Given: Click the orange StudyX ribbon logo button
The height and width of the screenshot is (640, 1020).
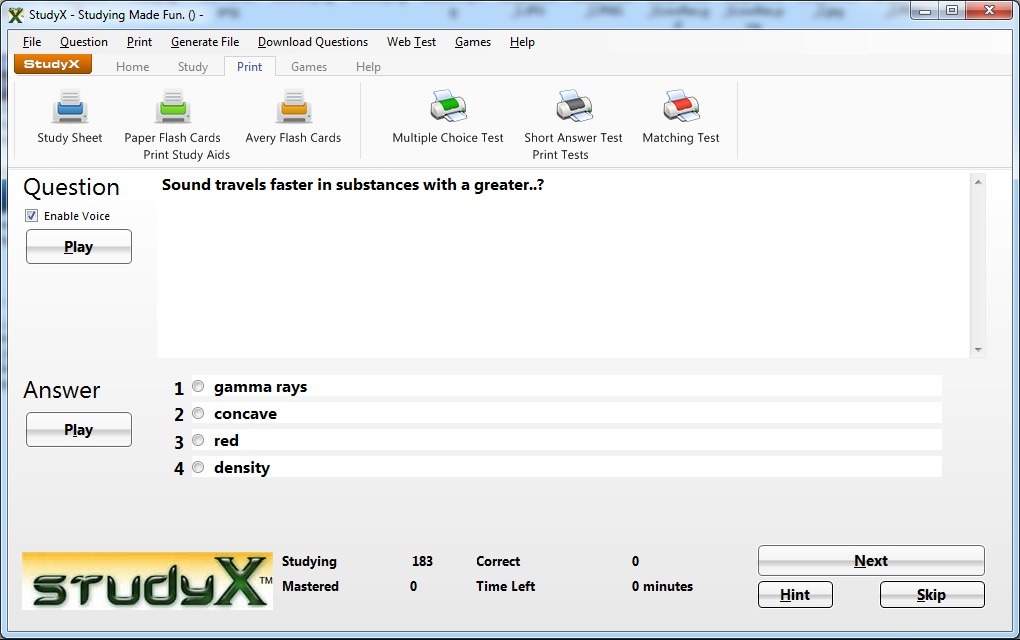Looking at the screenshot, I should pyautogui.click(x=53, y=64).
